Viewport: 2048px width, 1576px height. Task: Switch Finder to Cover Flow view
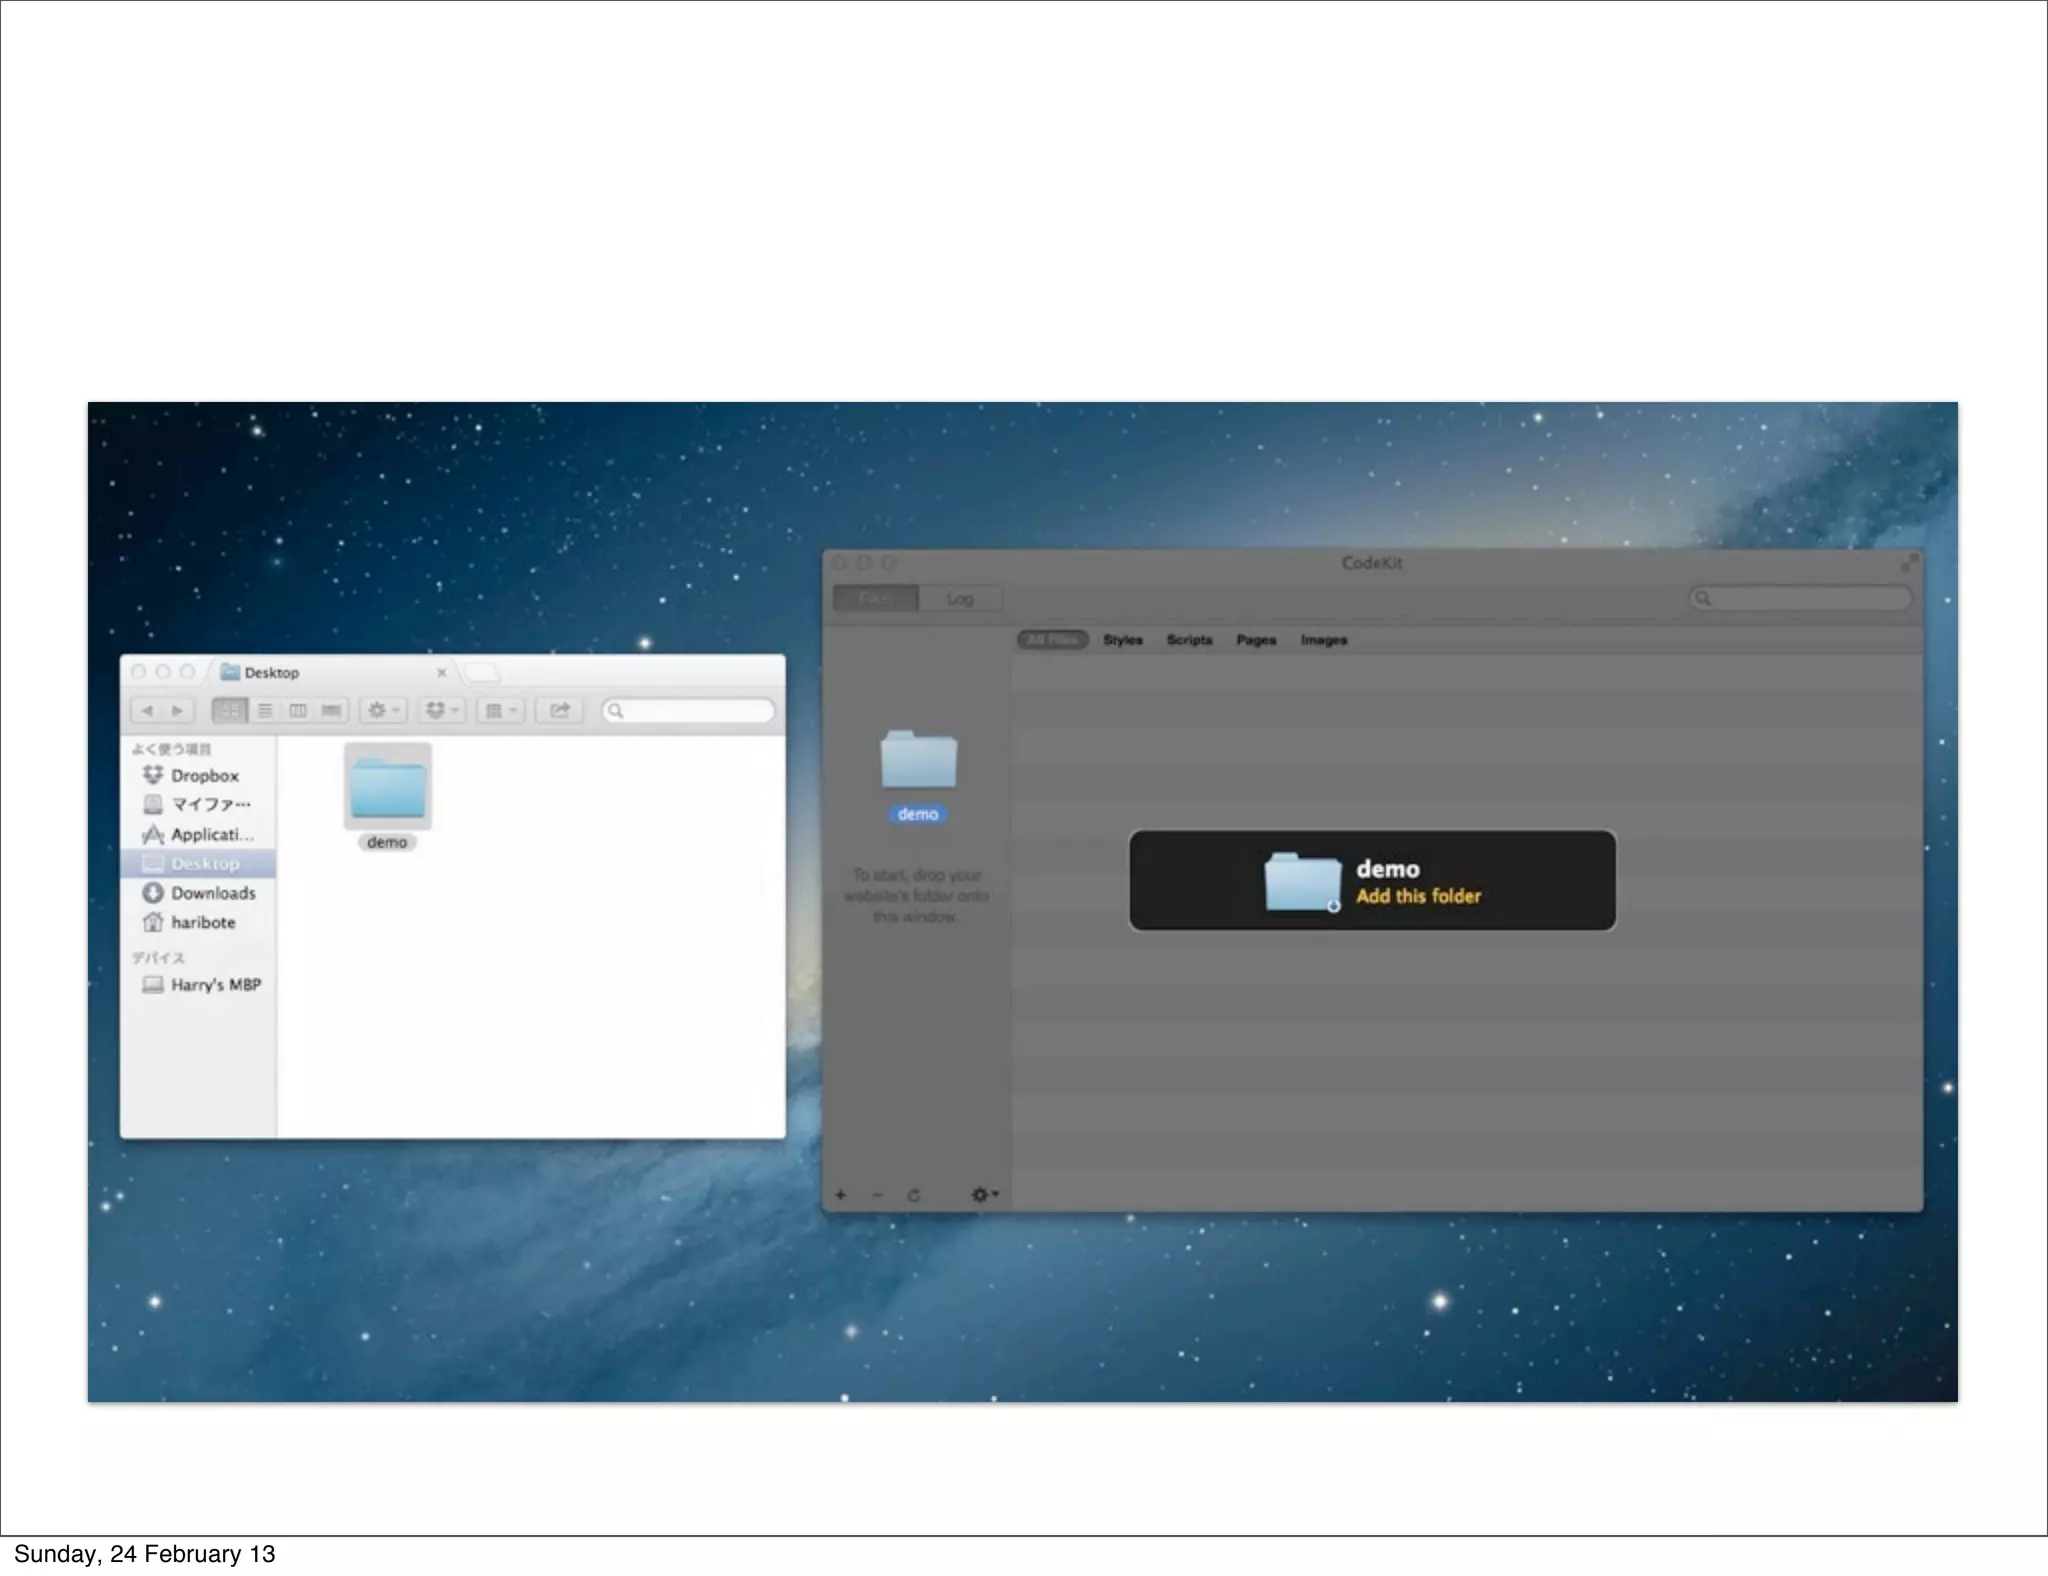point(331,710)
